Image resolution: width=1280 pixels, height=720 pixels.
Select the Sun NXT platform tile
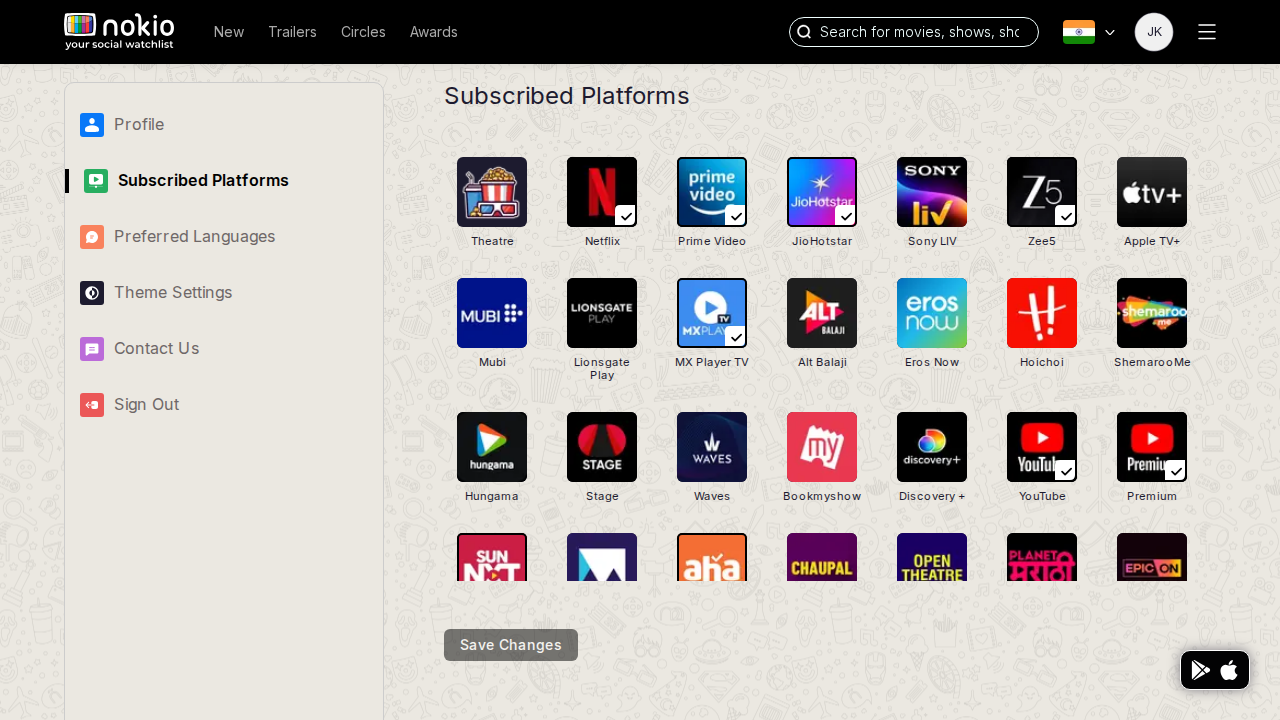pos(492,557)
